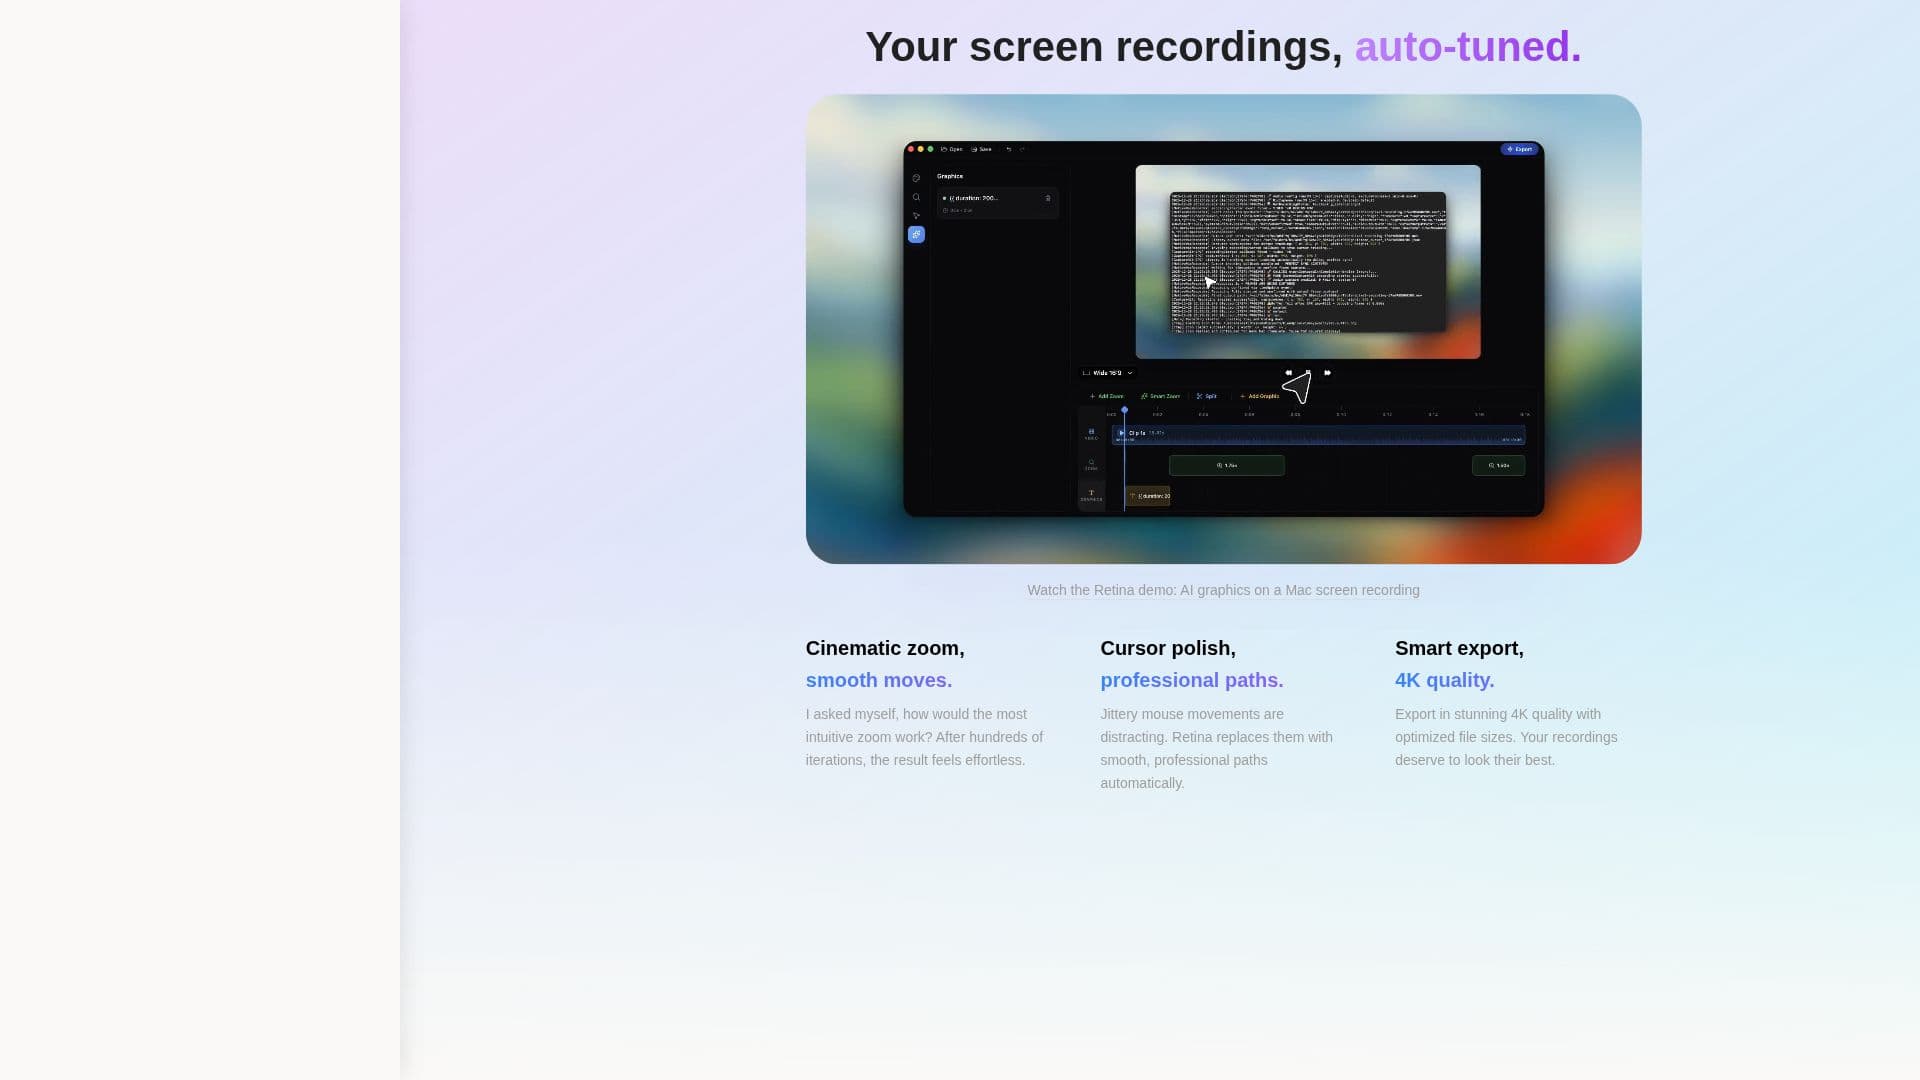1920x1080 pixels.
Task: Click the 'Cinematic zoom,' feature heading
Action: (885, 648)
